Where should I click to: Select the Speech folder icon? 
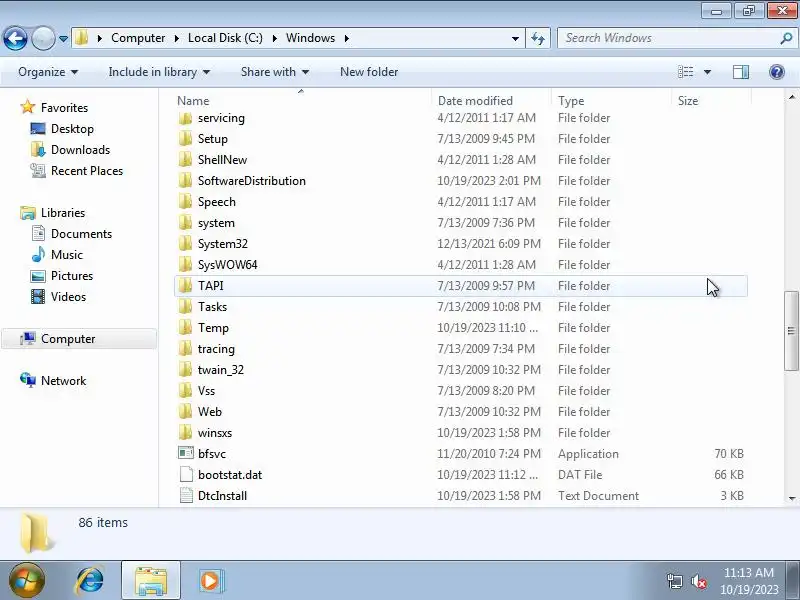(186, 202)
